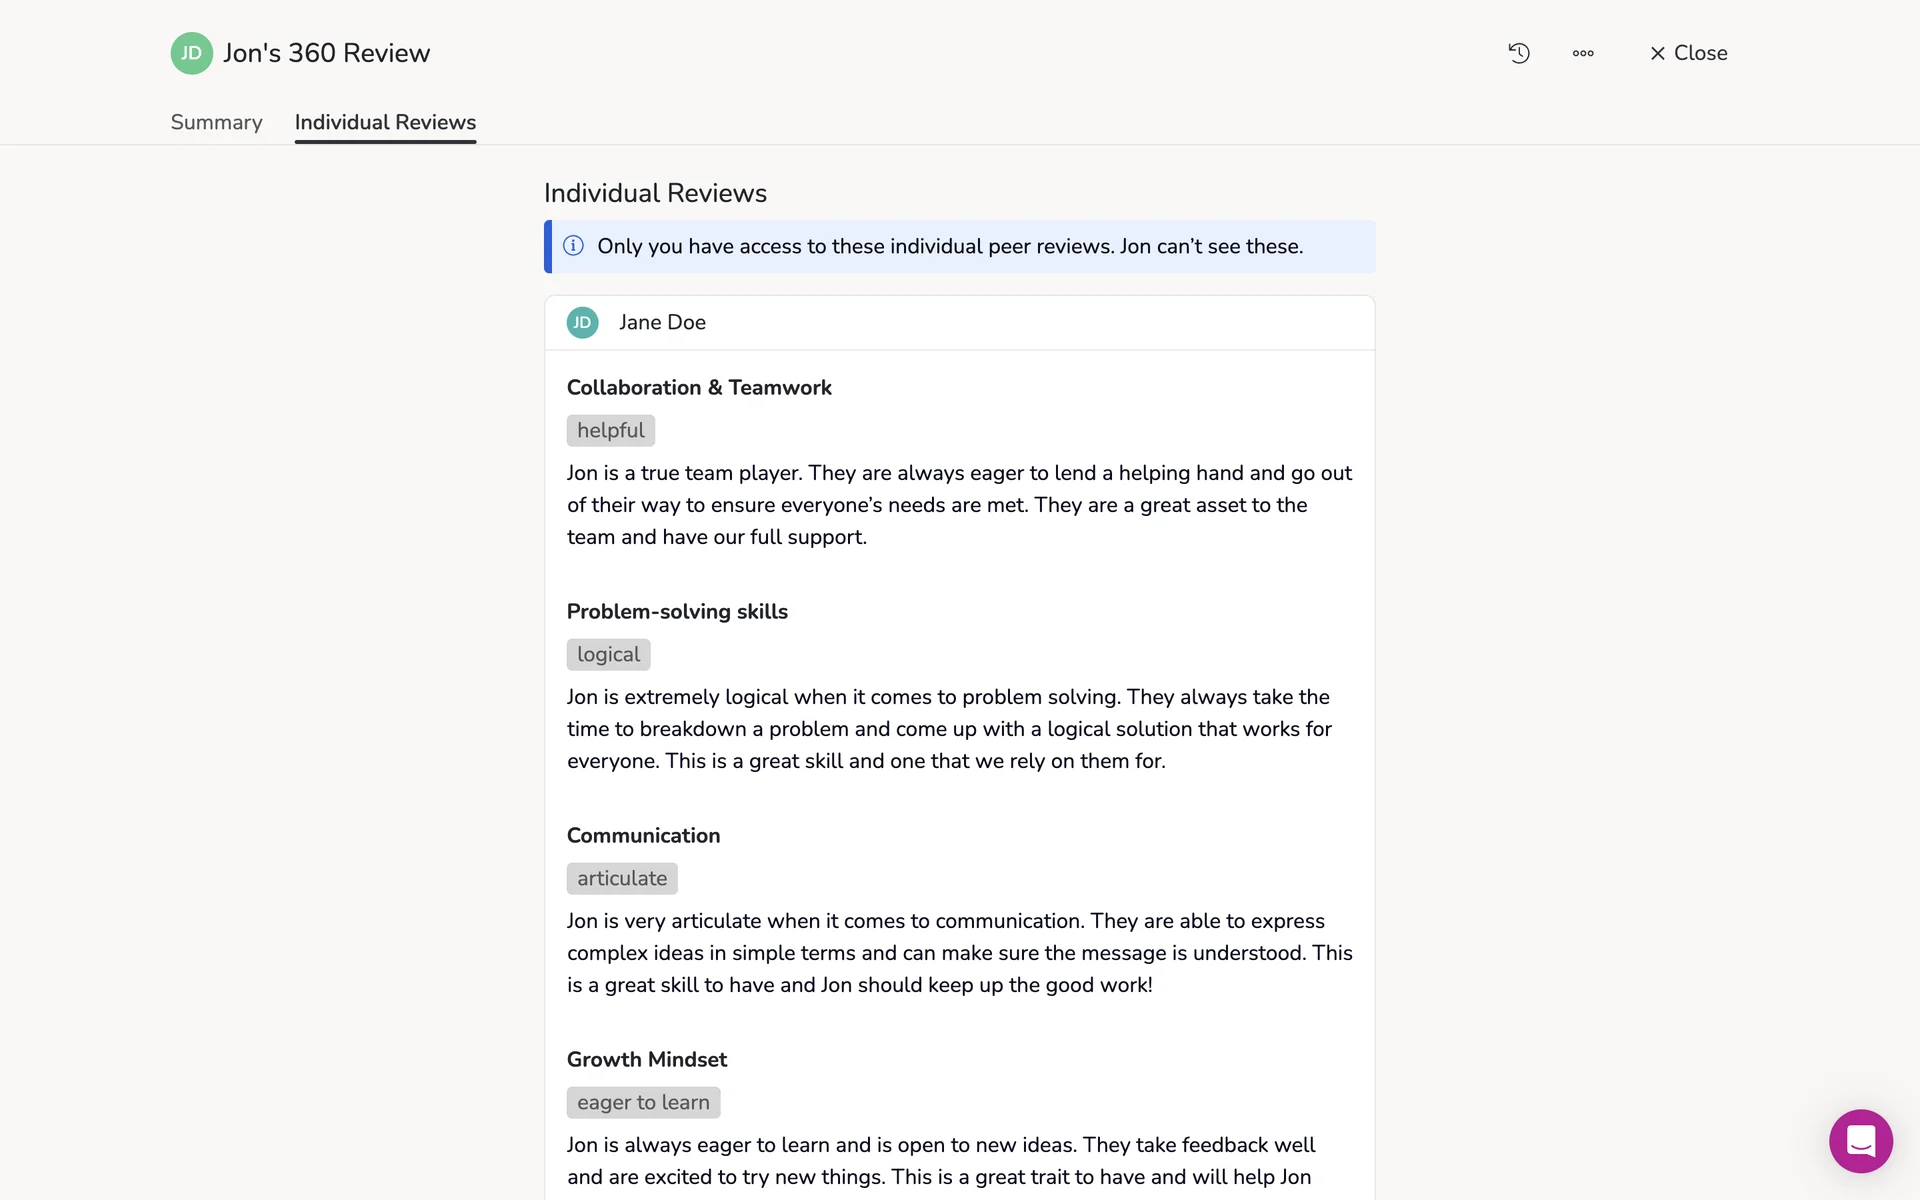Click the Jon's 360 Review title
1920x1200 pixels.
(x=326, y=53)
